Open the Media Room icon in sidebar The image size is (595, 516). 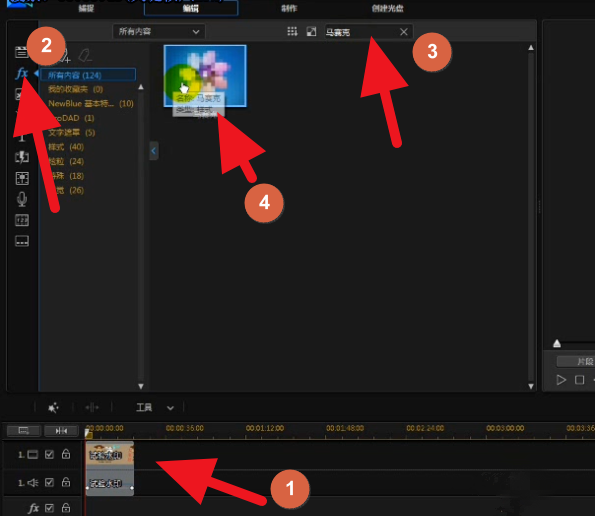click(x=21, y=52)
